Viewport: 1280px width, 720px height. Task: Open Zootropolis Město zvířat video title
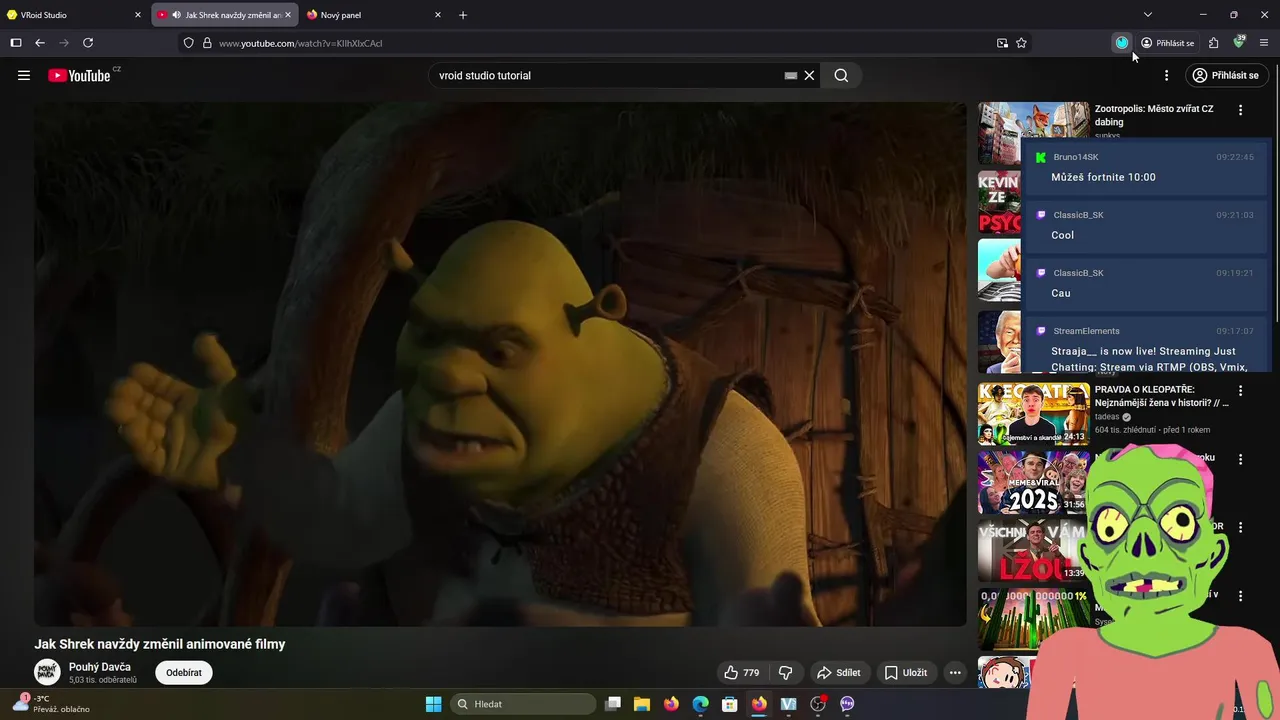click(x=1154, y=115)
